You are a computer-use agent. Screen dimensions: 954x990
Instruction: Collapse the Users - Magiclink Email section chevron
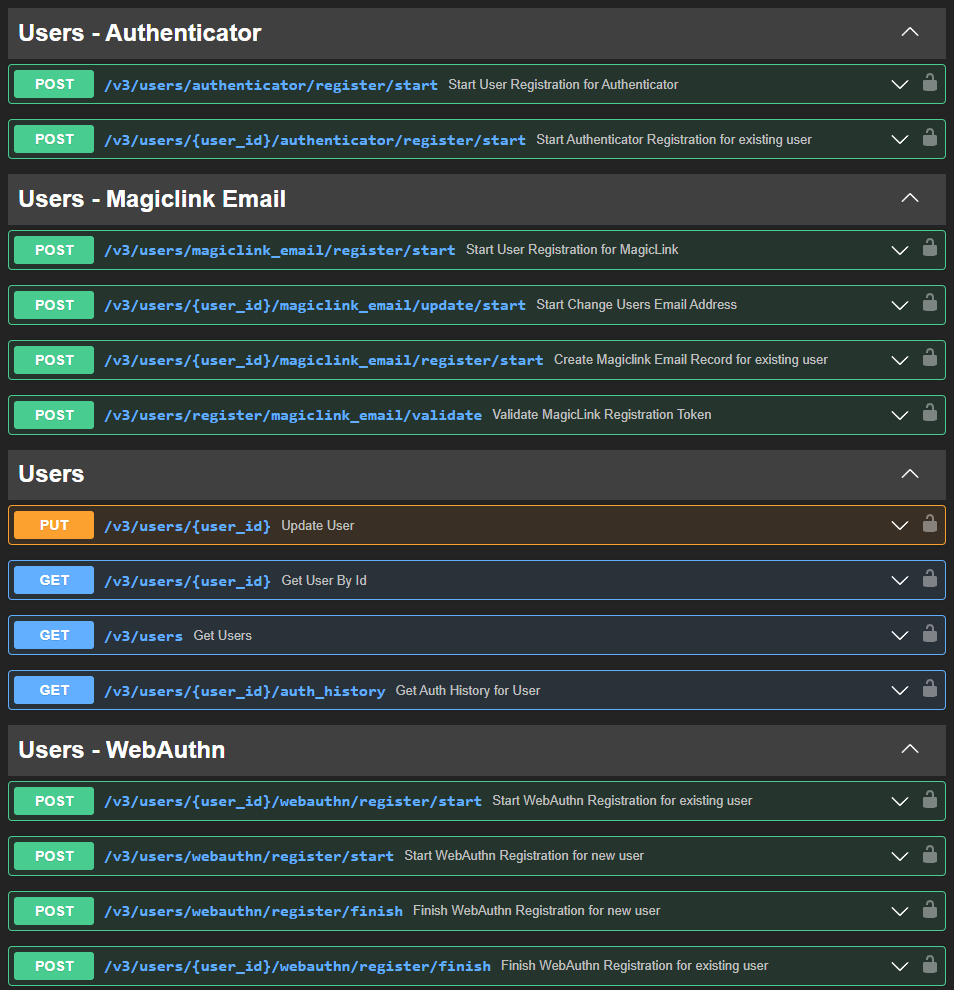tap(910, 198)
